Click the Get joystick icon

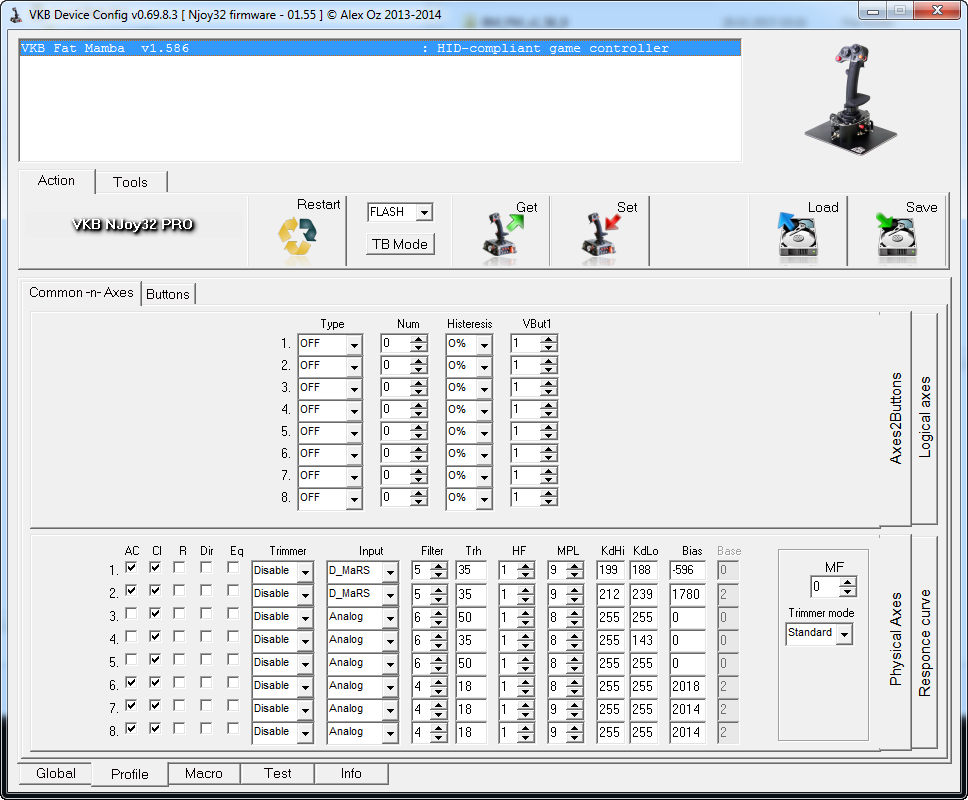pyautogui.click(x=503, y=236)
